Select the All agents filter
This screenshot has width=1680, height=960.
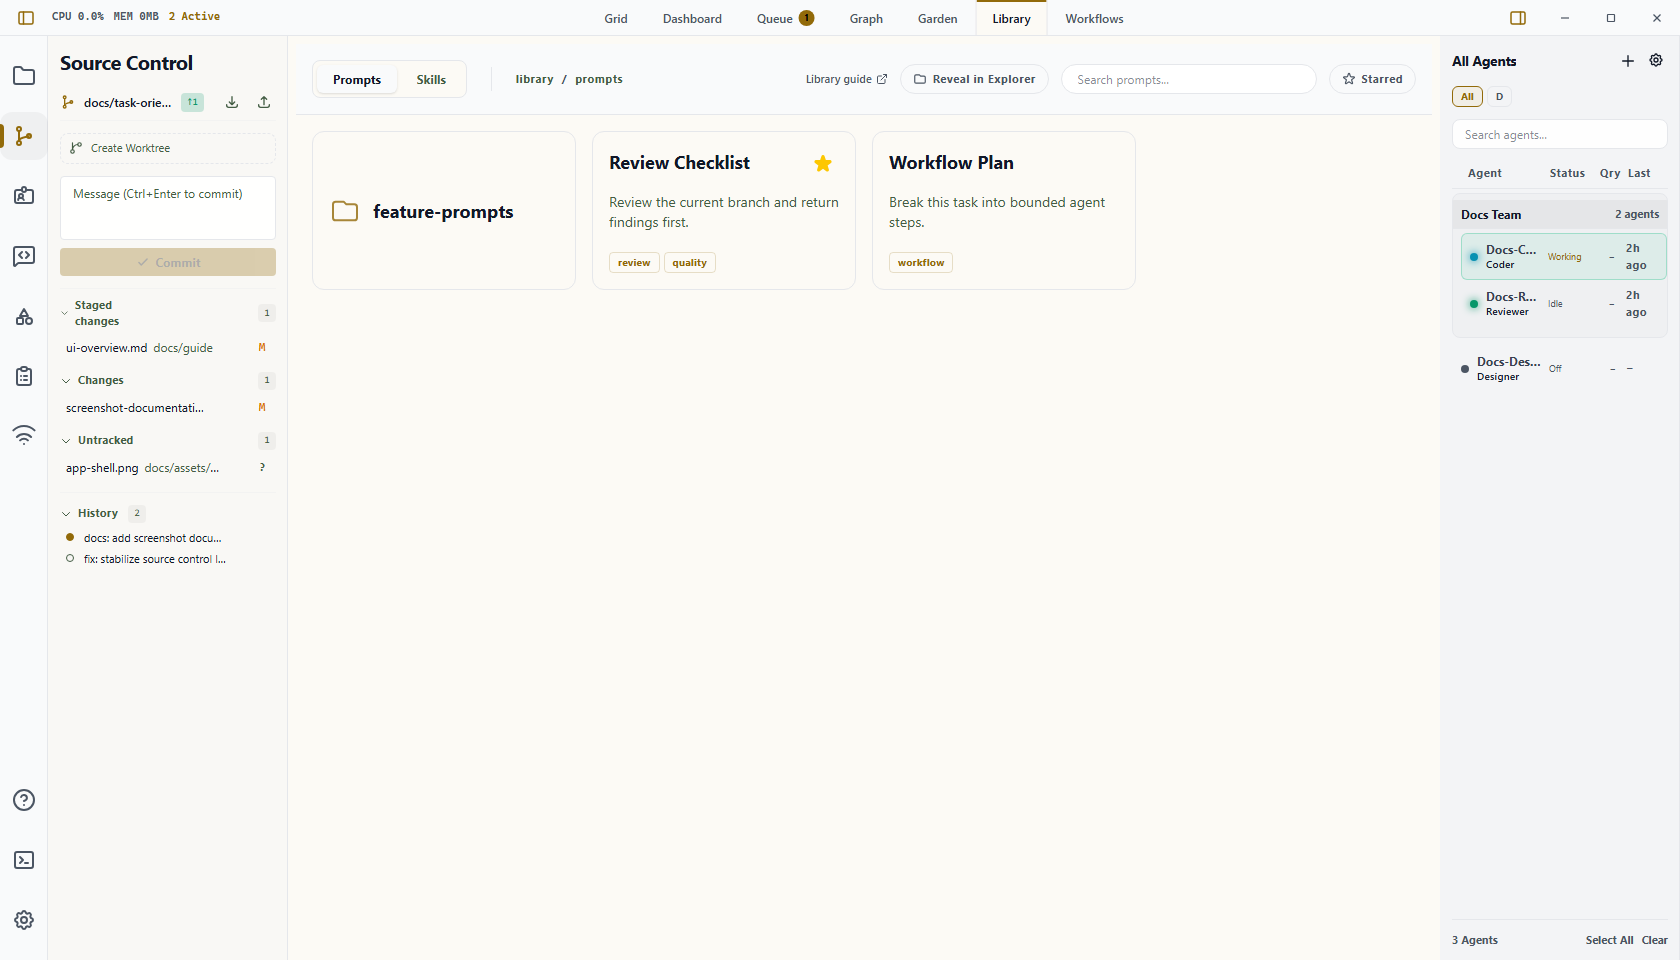click(x=1467, y=97)
